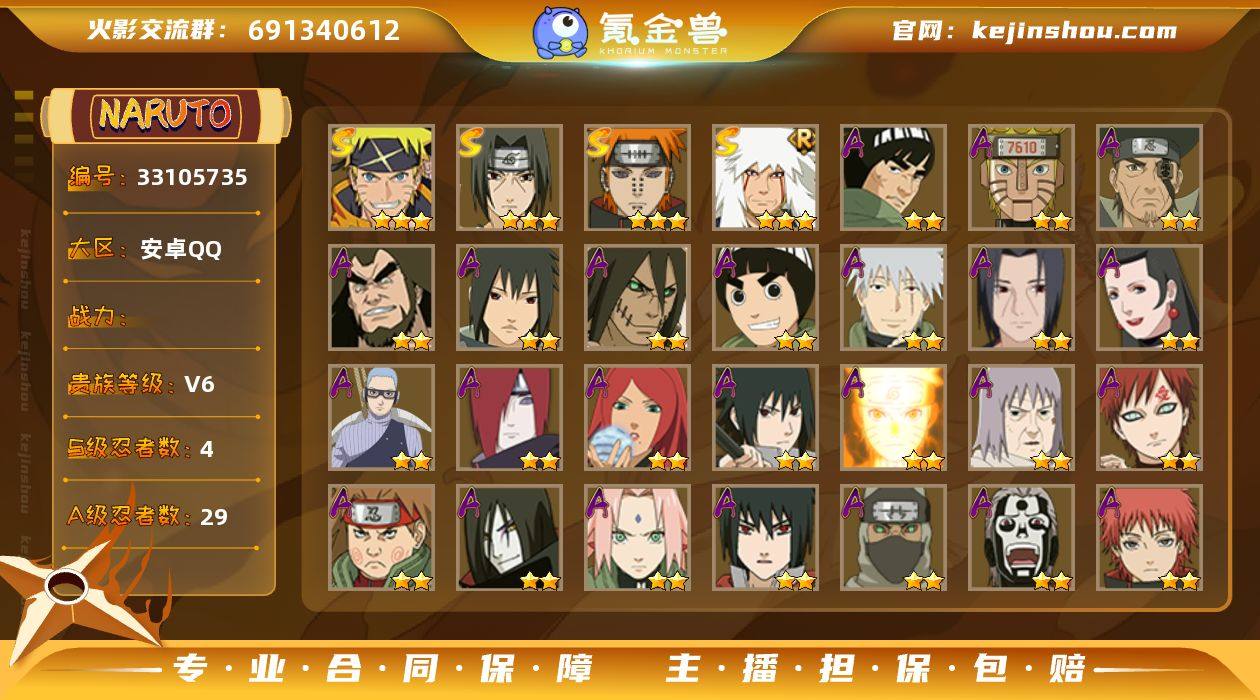
Task: Select the white-haired Jiraiya S-rank card
Action: click(765, 178)
